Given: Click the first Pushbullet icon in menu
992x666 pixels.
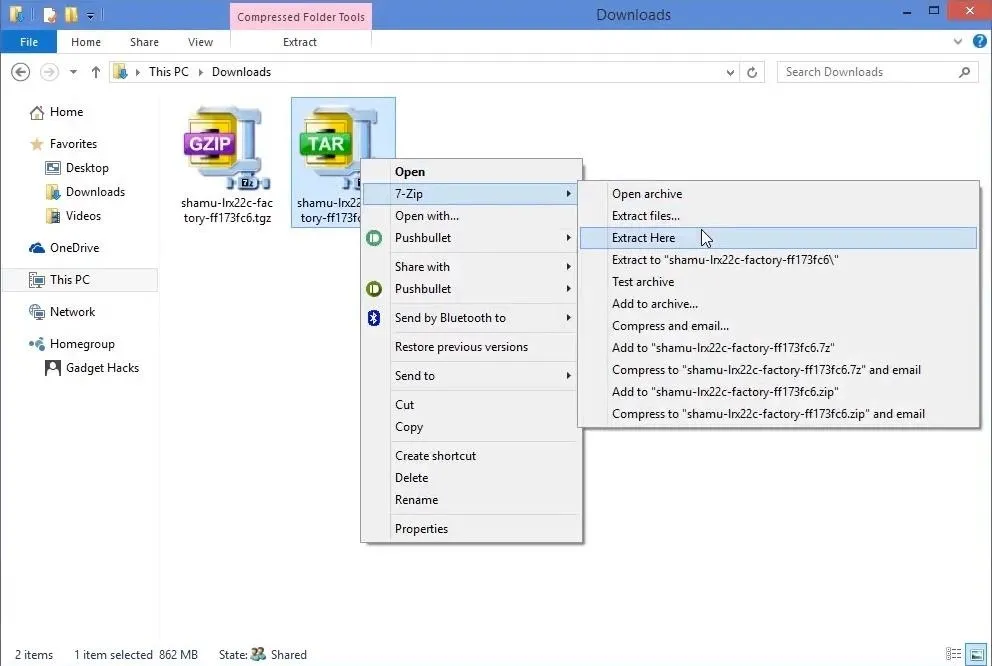Looking at the screenshot, I should (x=374, y=238).
